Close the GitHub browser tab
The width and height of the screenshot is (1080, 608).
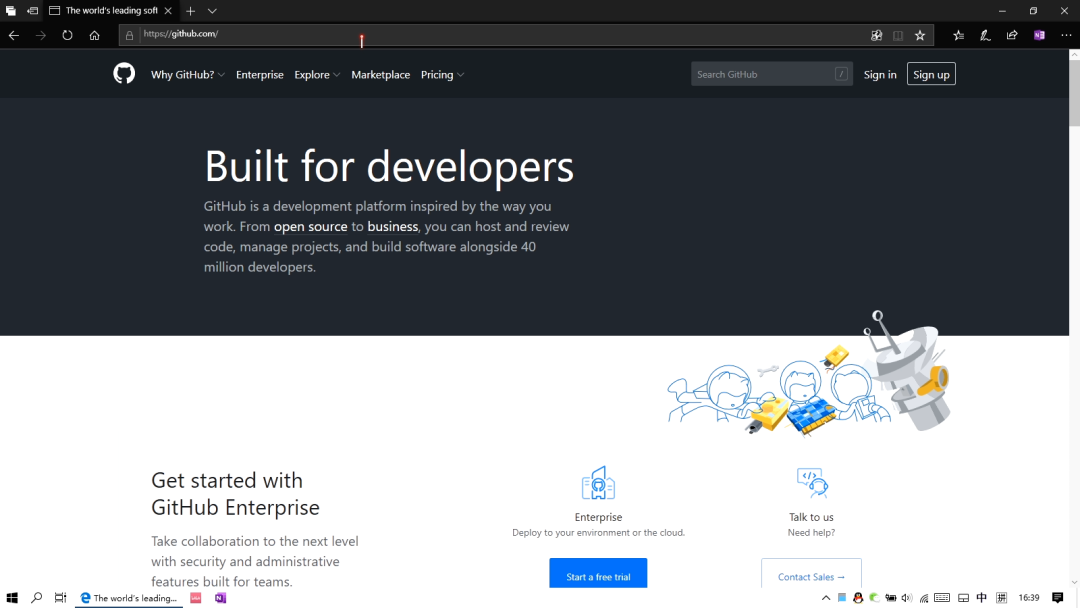click(x=168, y=10)
